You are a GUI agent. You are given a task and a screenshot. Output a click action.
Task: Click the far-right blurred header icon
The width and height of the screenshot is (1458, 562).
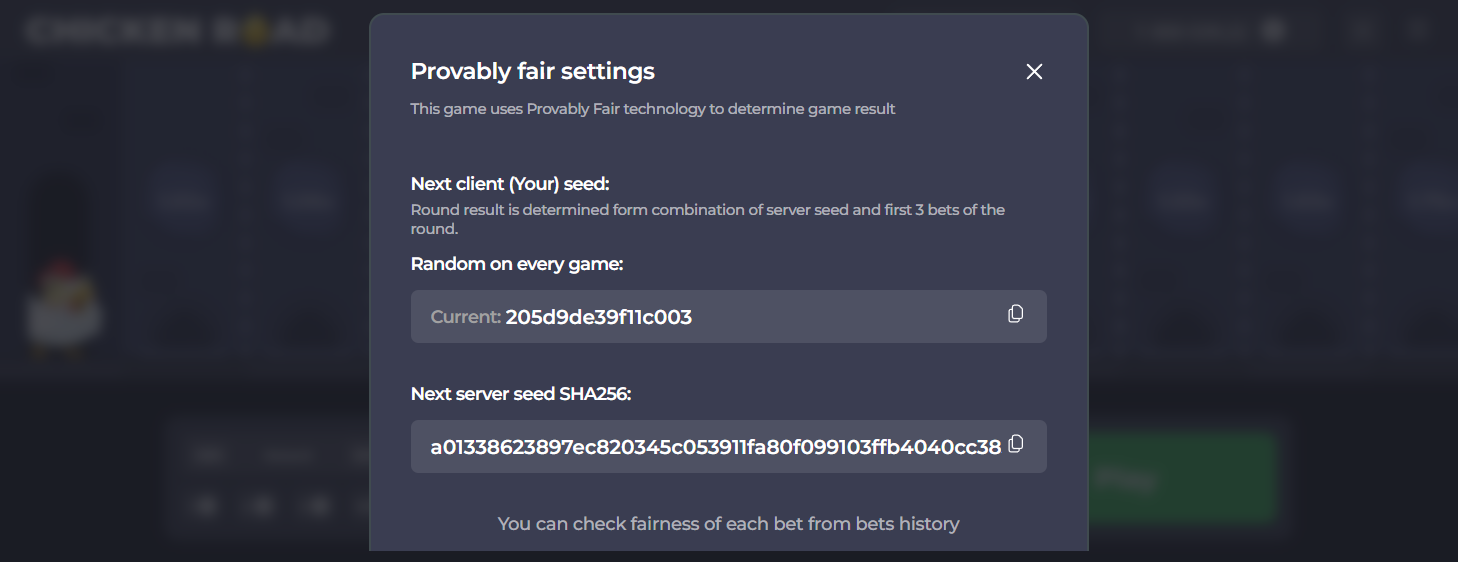pos(1416,31)
